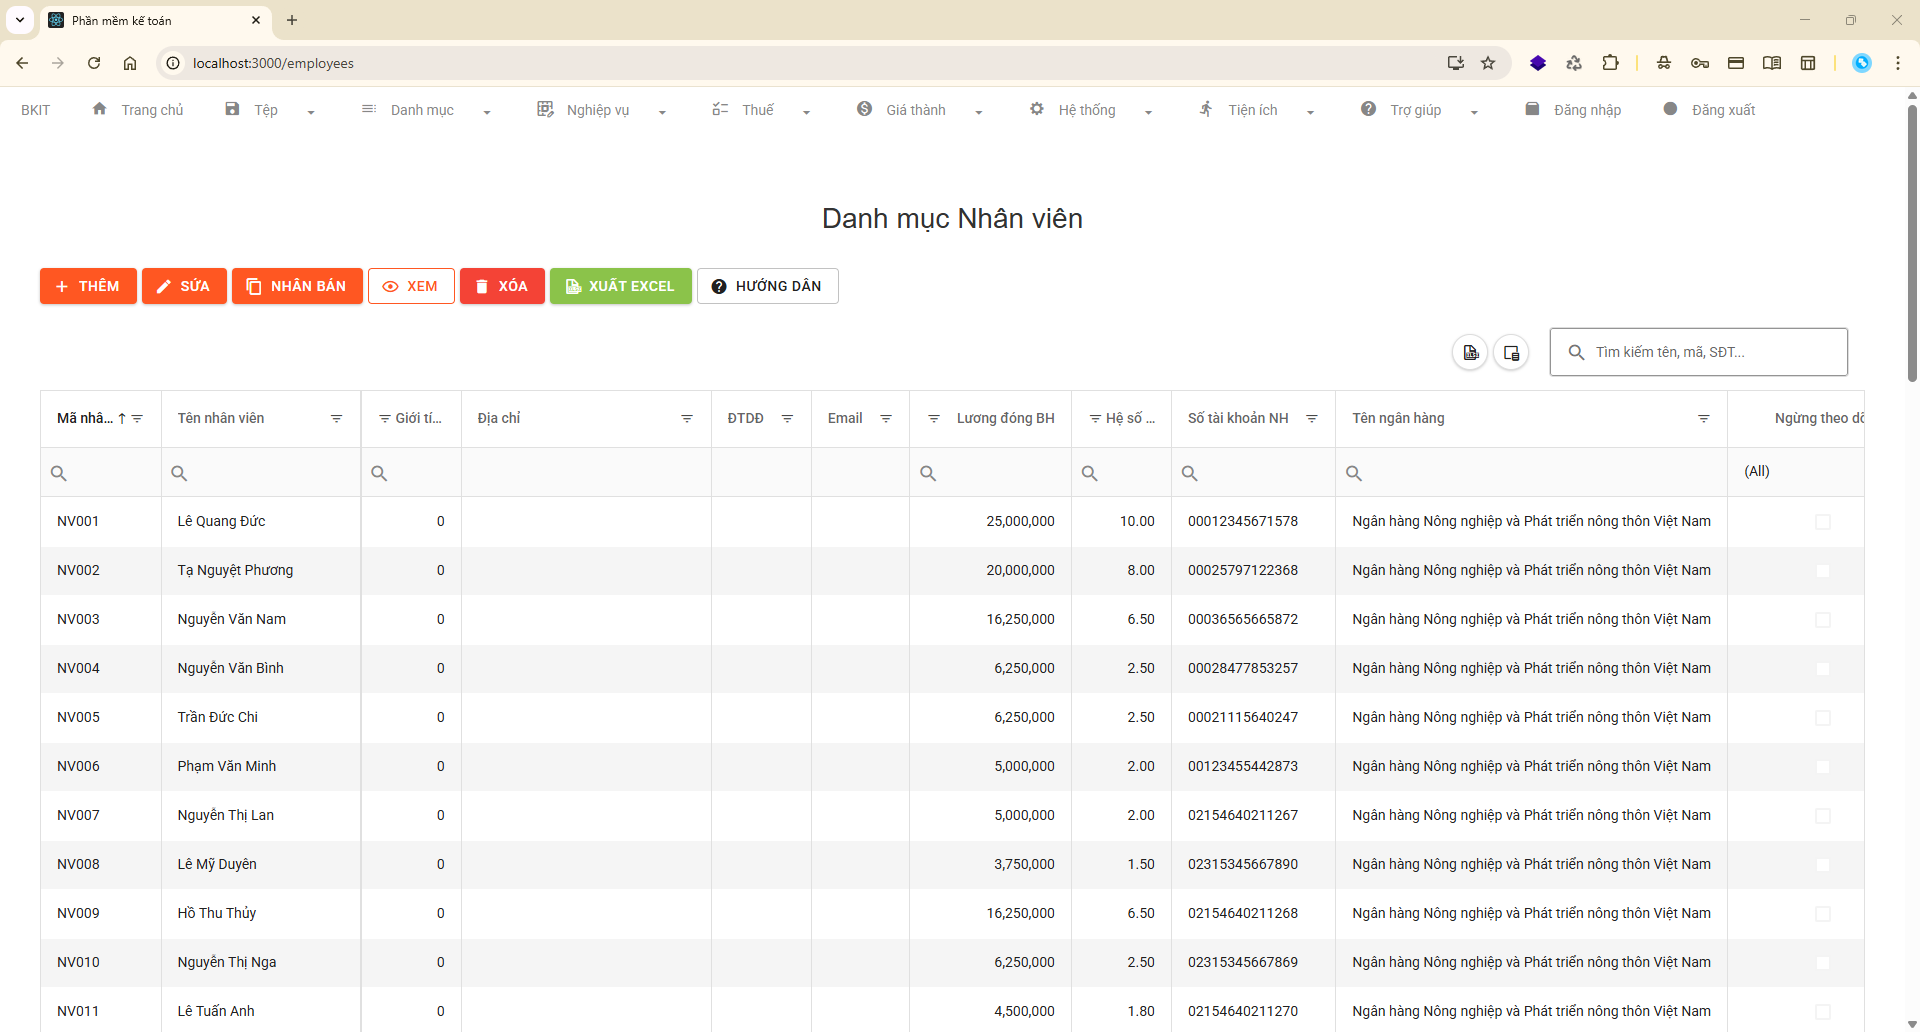Expand the Thuế menu dropdown

[x=806, y=112]
